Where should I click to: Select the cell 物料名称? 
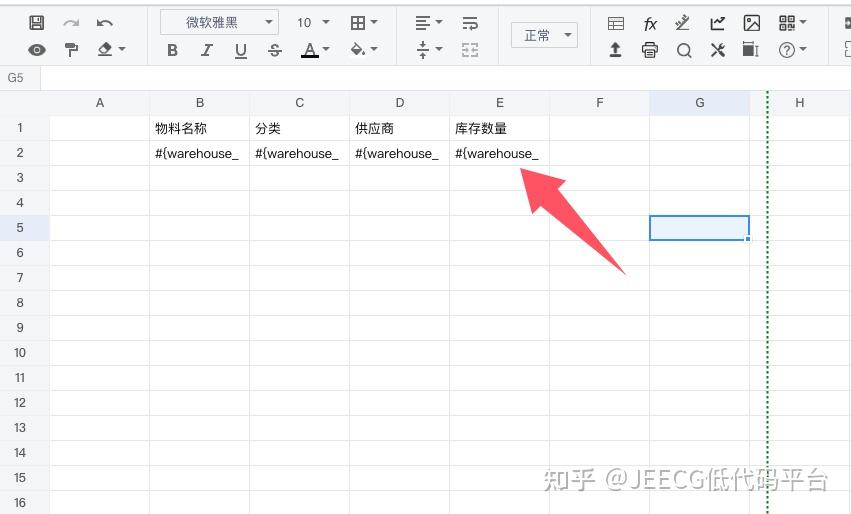200,128
